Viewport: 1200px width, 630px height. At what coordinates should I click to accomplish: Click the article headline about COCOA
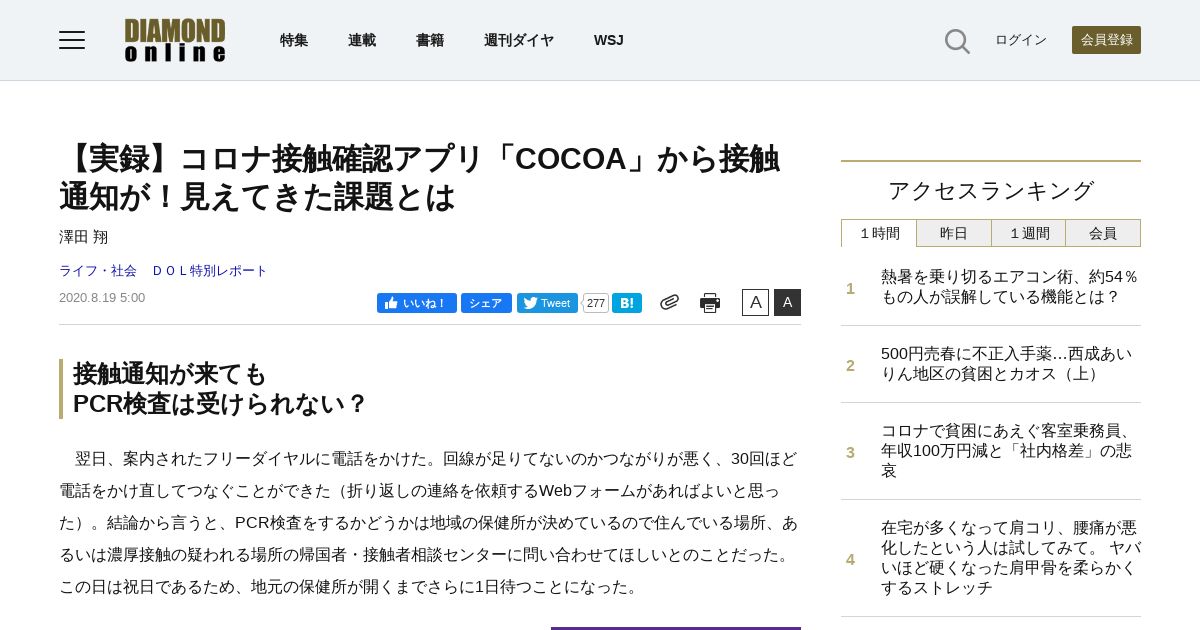tap(420, 178)
